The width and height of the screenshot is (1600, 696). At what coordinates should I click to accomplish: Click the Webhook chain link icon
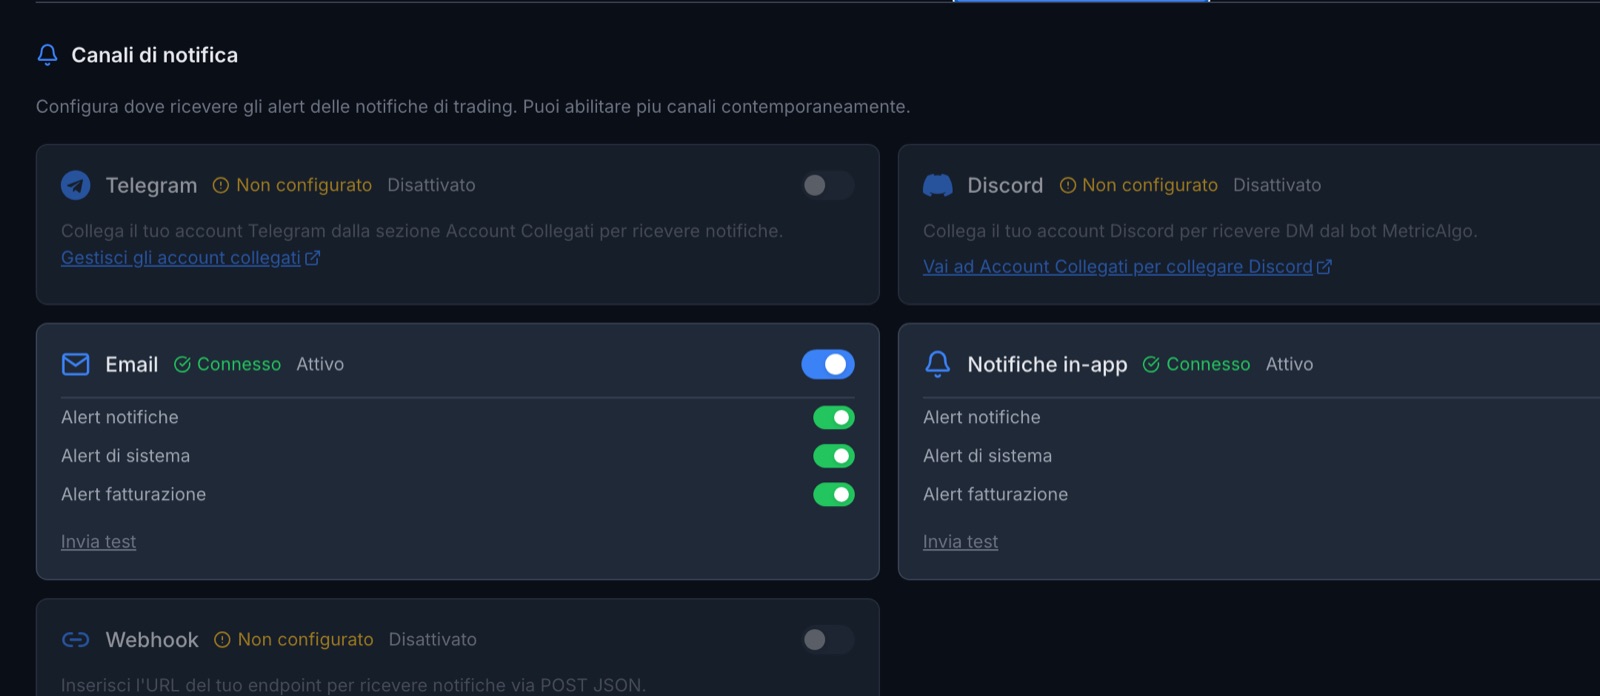(x=76, y=639)
